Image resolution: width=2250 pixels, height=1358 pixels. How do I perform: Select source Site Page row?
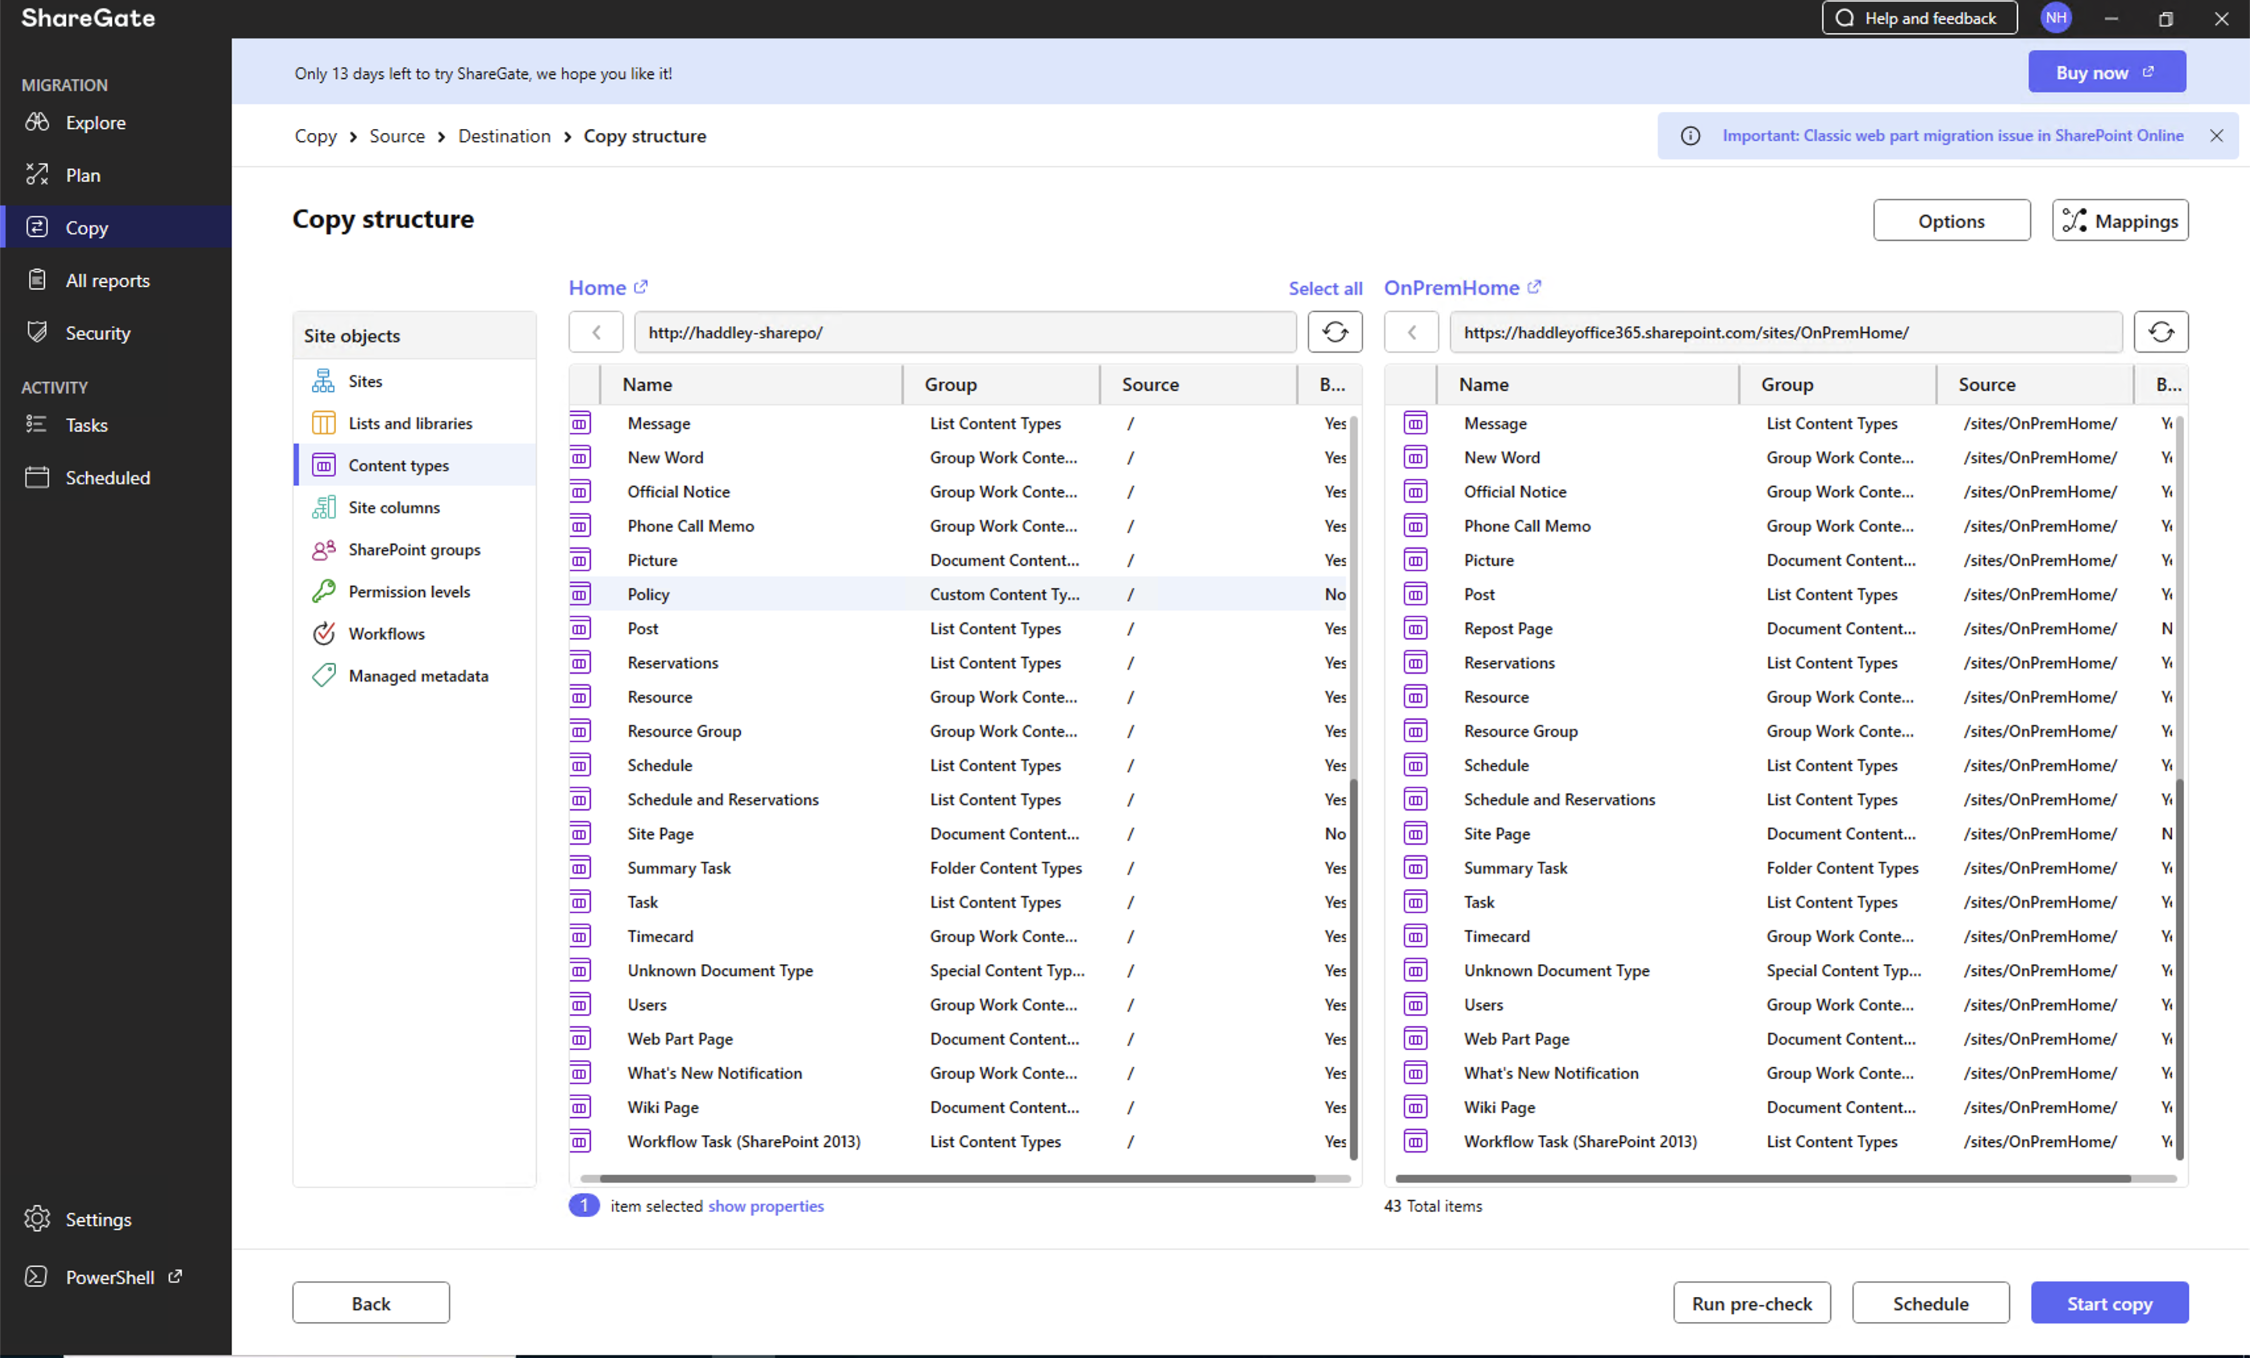pyautogui.click(x=960, y=833)
